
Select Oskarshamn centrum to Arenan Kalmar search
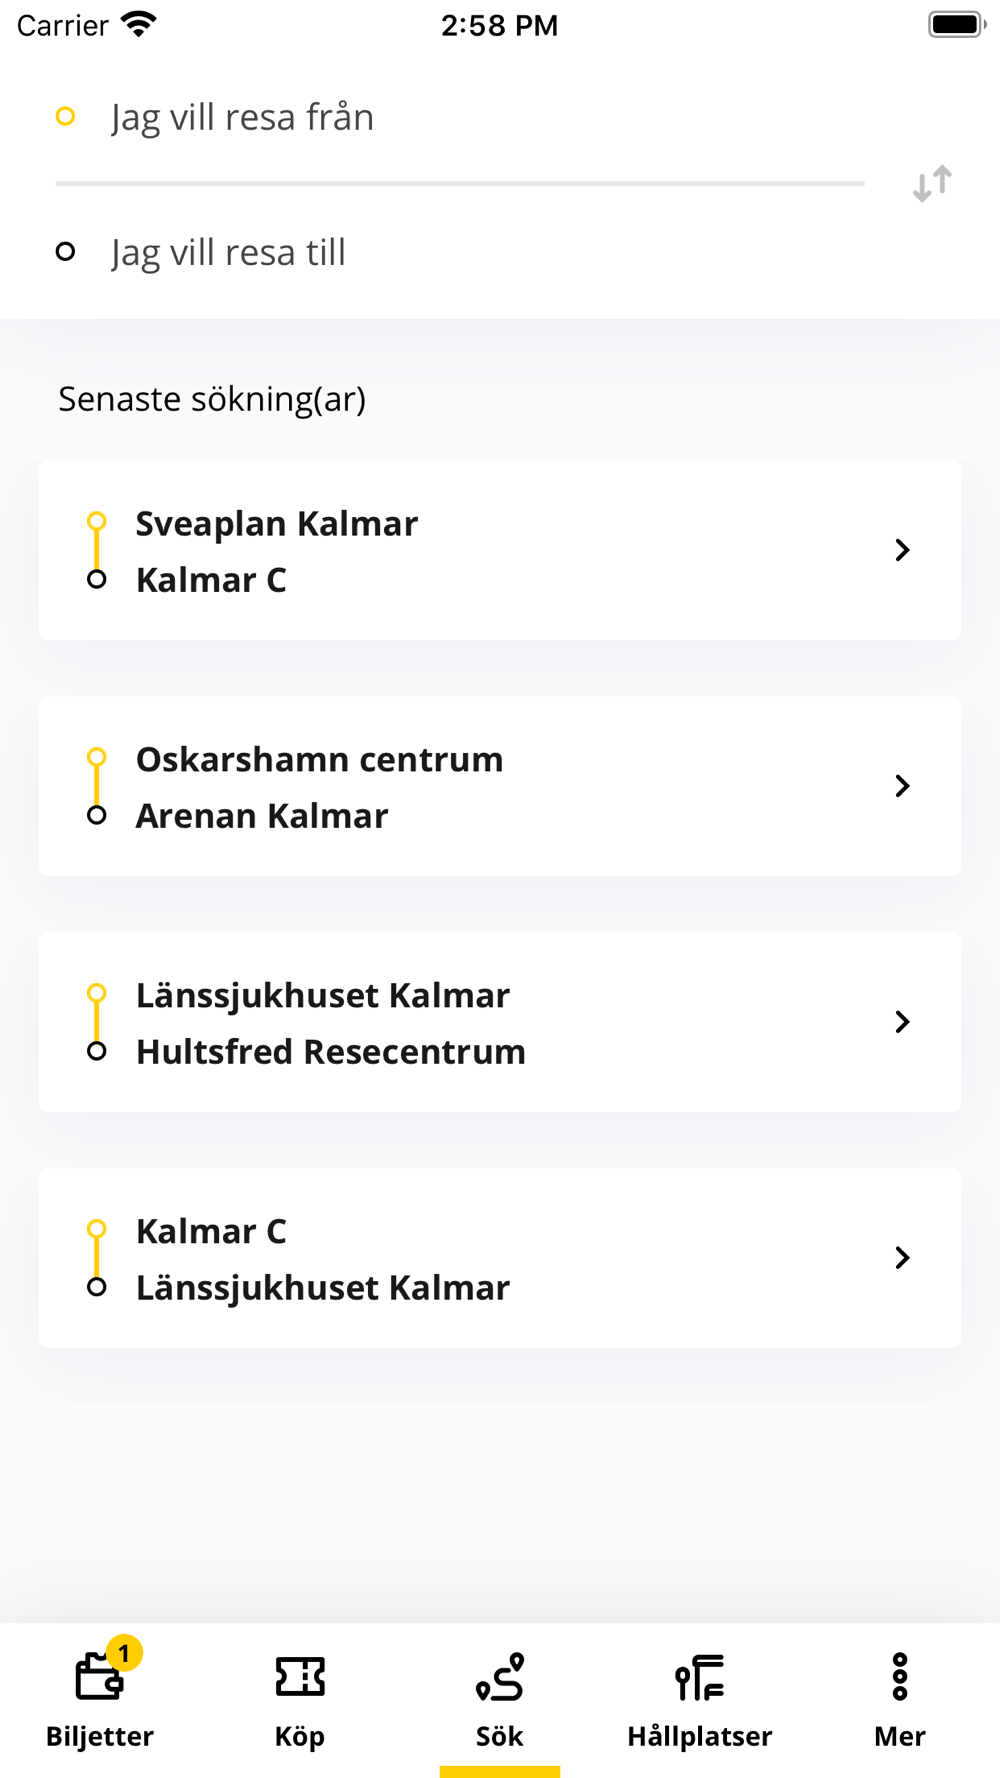[500, 786]
